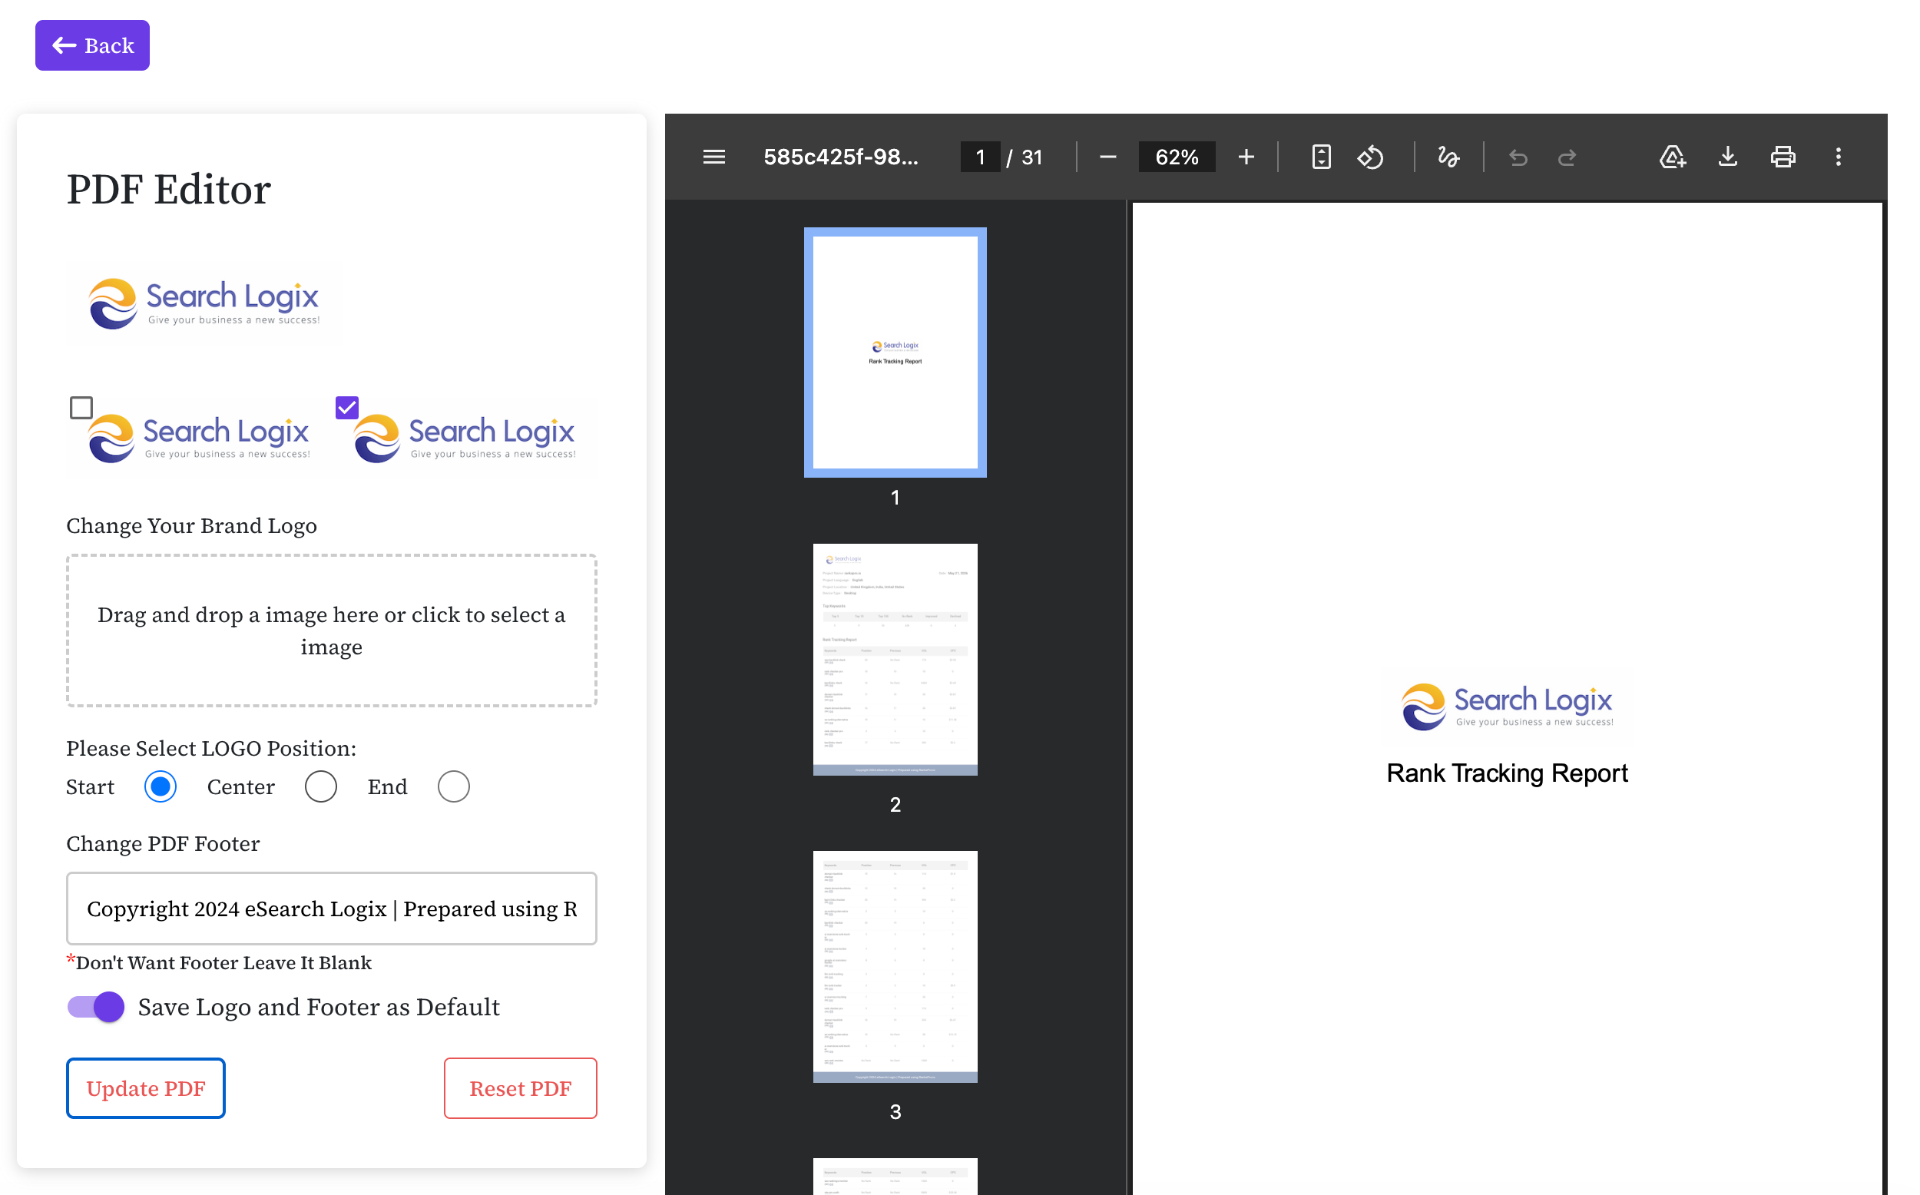Open page 3 thumbnail
The image size is (1920, 1195).
(895, 967)
